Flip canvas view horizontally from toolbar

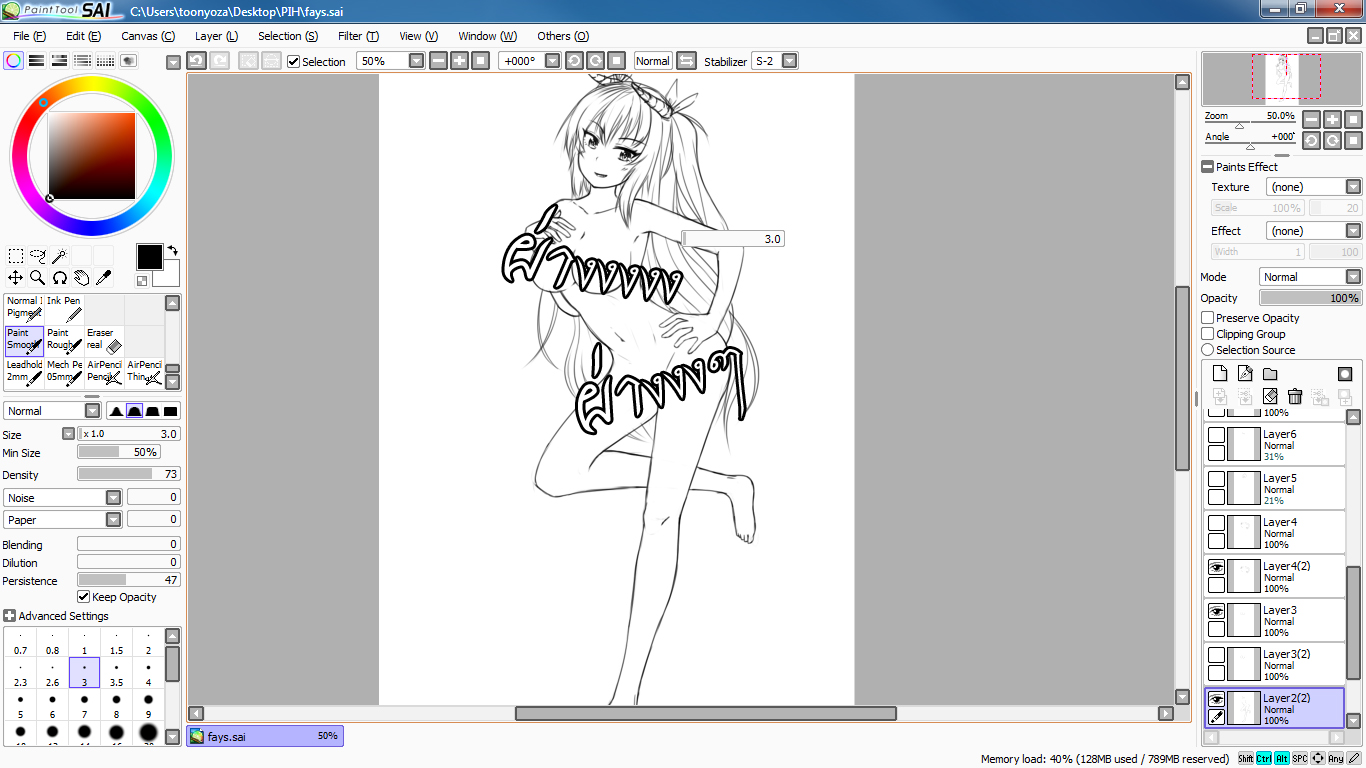pyautogui.click(x=686, y=61)
